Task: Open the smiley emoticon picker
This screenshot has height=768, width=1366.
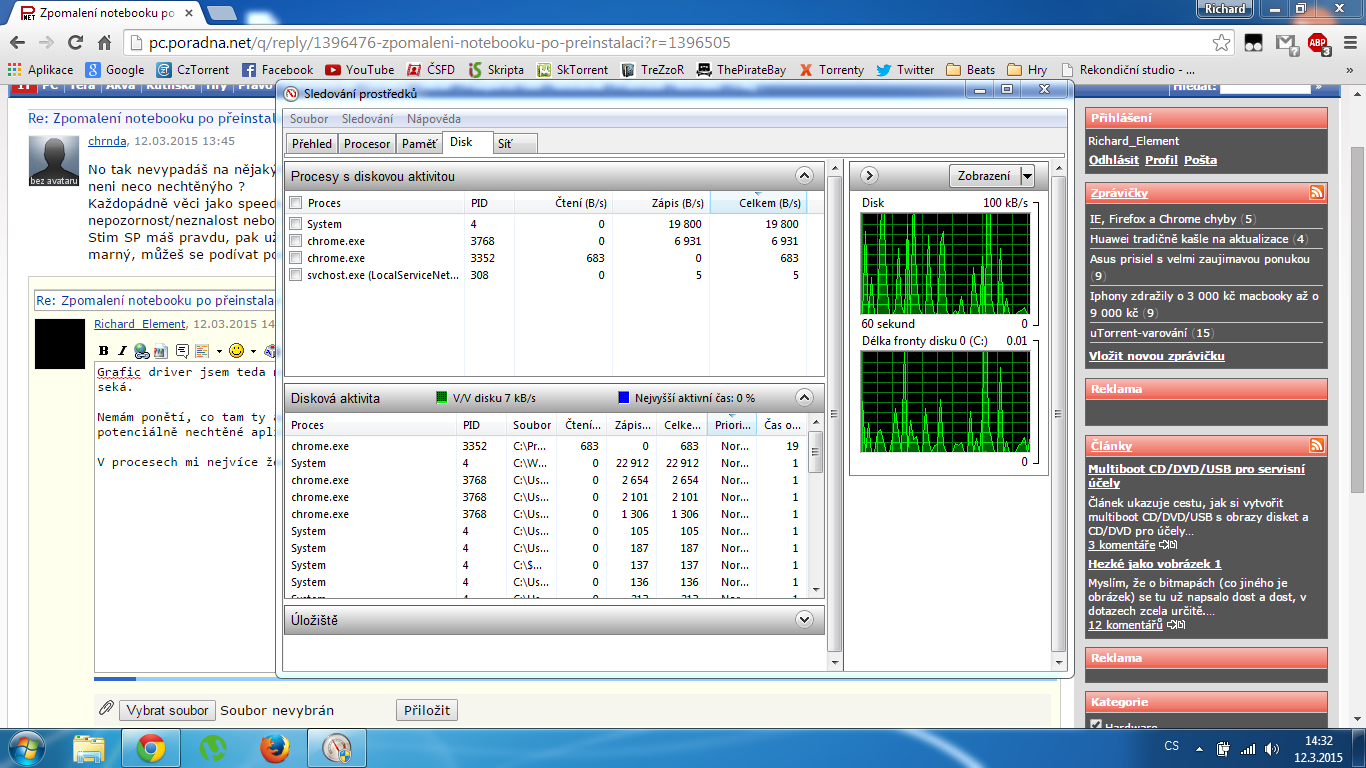Action: [237, 351]
